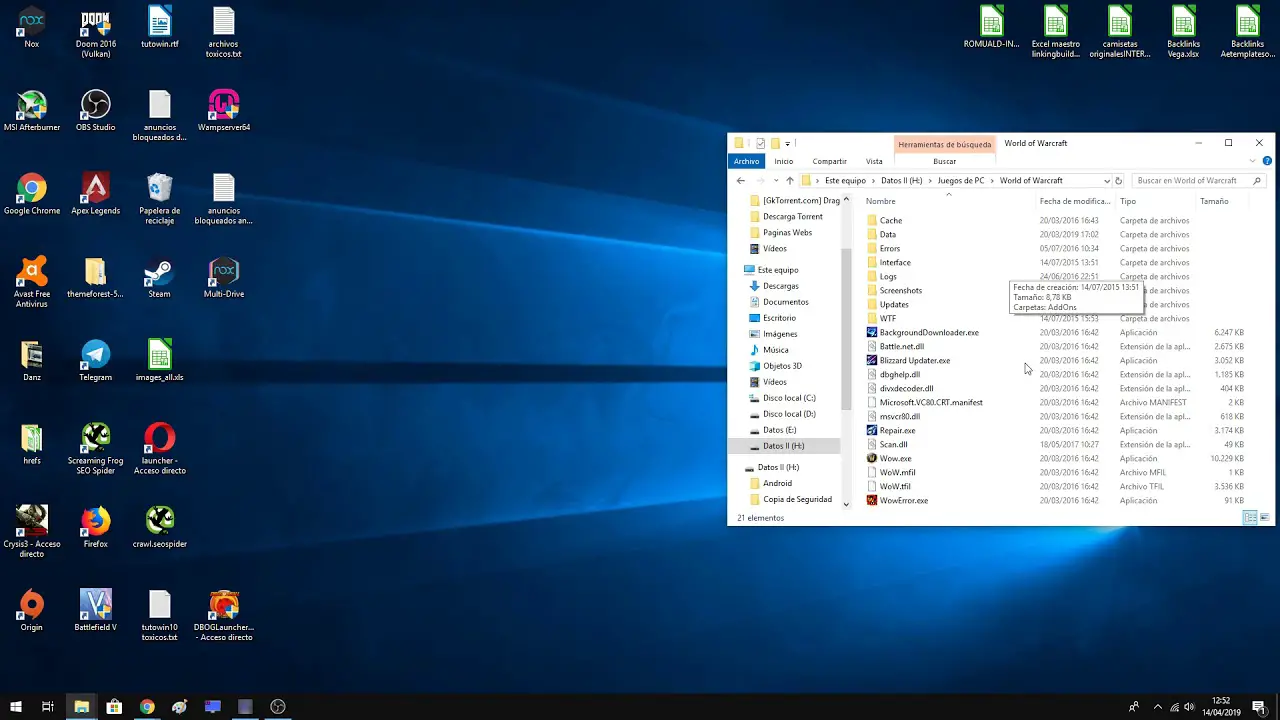Customize quick access toolbar dropdown

click(788, 144)
